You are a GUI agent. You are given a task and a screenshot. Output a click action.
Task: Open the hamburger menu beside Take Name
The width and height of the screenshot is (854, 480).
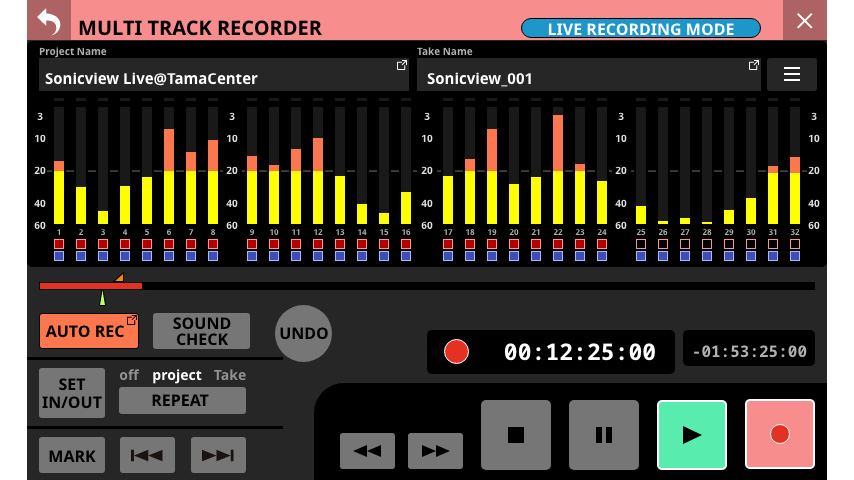coord(791,75)
